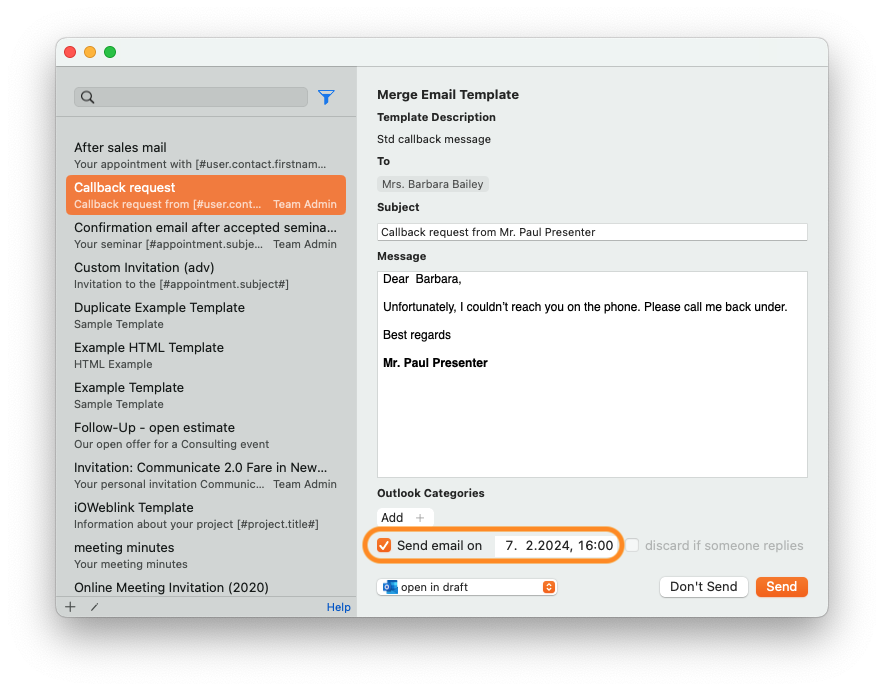This screenshot has width=884, height=691.
Task: Click the magnifier icon in search field
Action: (x=87, y=97)
